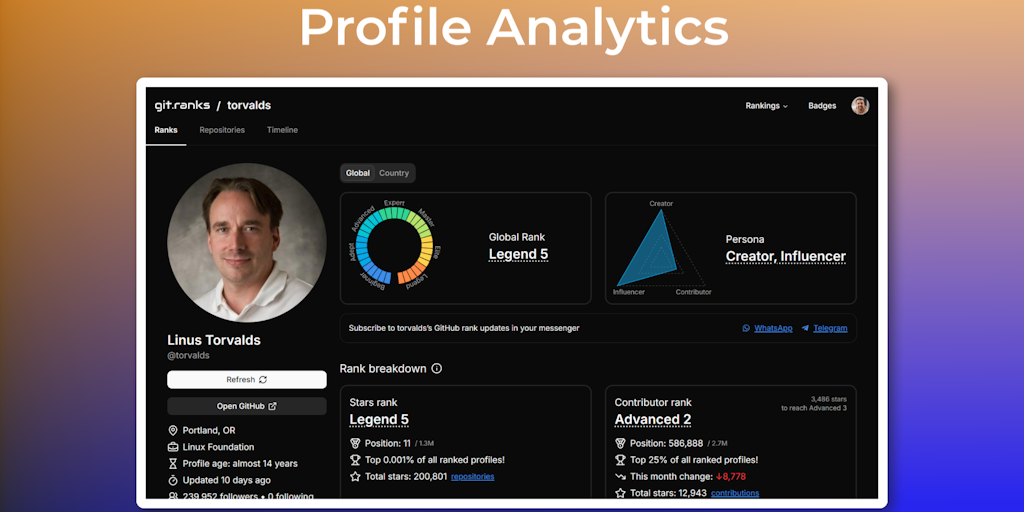This screenshot has width=1024, height=512.
Task: Open the Repositories tab
Action: click(x=222, y=130)
